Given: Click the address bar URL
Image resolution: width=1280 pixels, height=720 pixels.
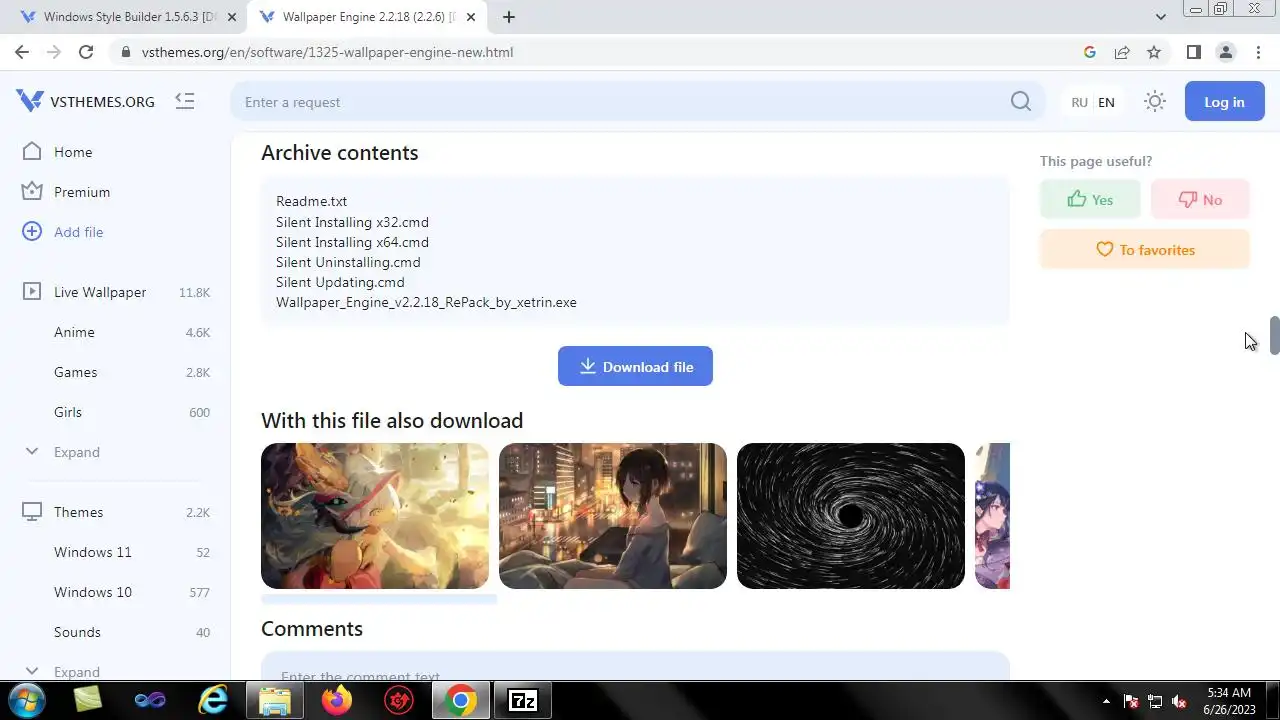Looking at the screenshot, I should (x=327, y=52).
